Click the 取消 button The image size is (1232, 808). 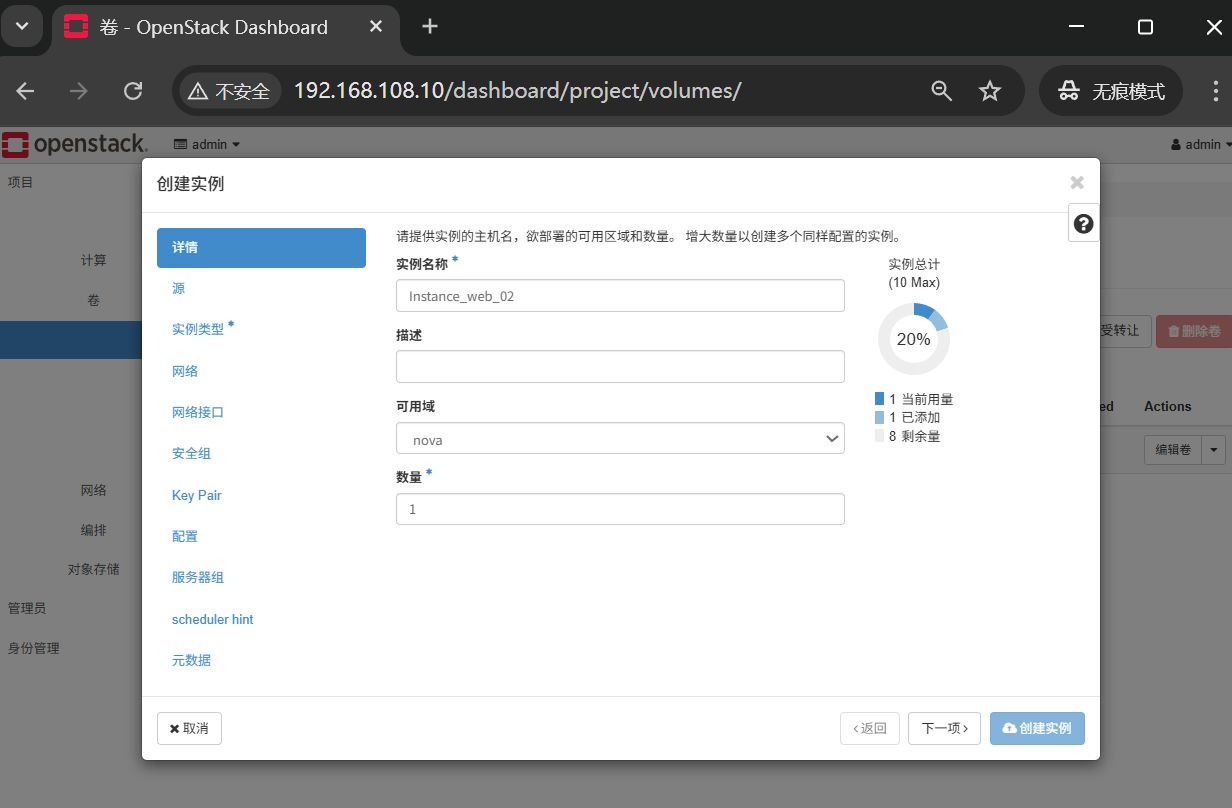[x=189, y=728]
